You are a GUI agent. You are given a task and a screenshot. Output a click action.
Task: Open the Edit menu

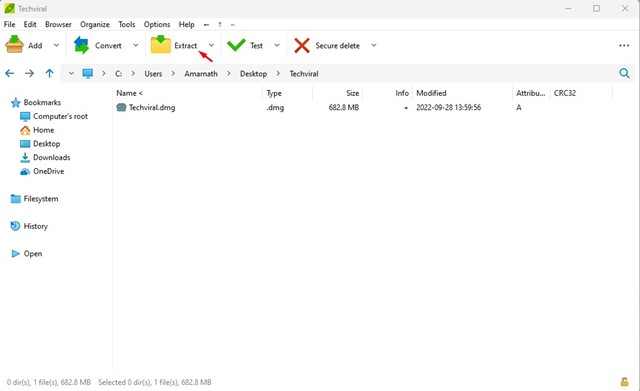click(30, 24)
